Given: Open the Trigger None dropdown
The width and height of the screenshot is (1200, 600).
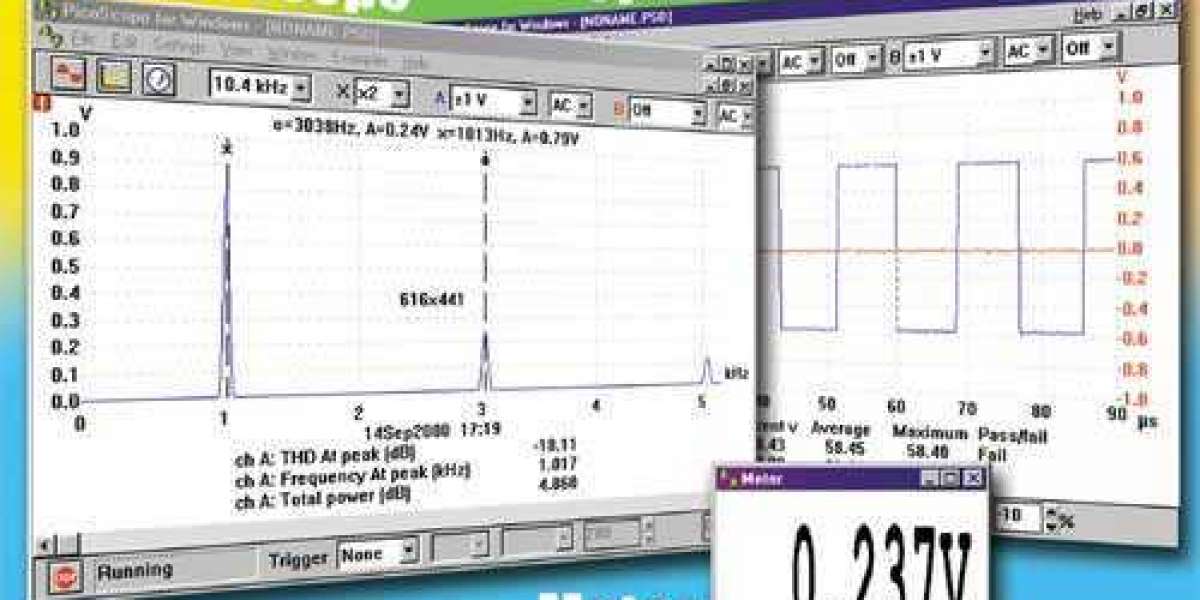Looking at the screenshot, I should pos(408,551).
